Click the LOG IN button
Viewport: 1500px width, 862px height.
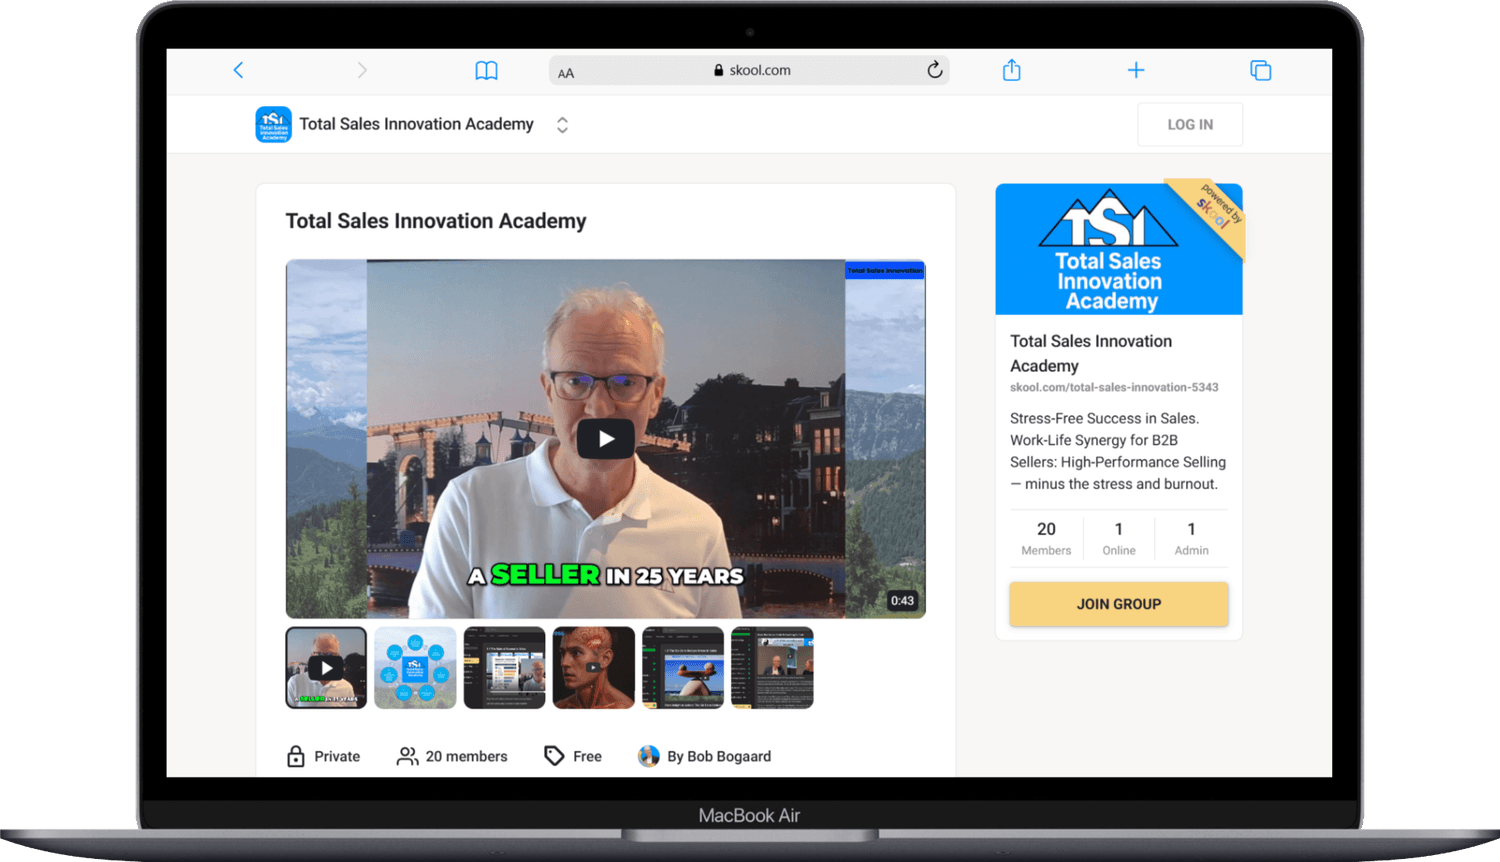click(1190, 125)
